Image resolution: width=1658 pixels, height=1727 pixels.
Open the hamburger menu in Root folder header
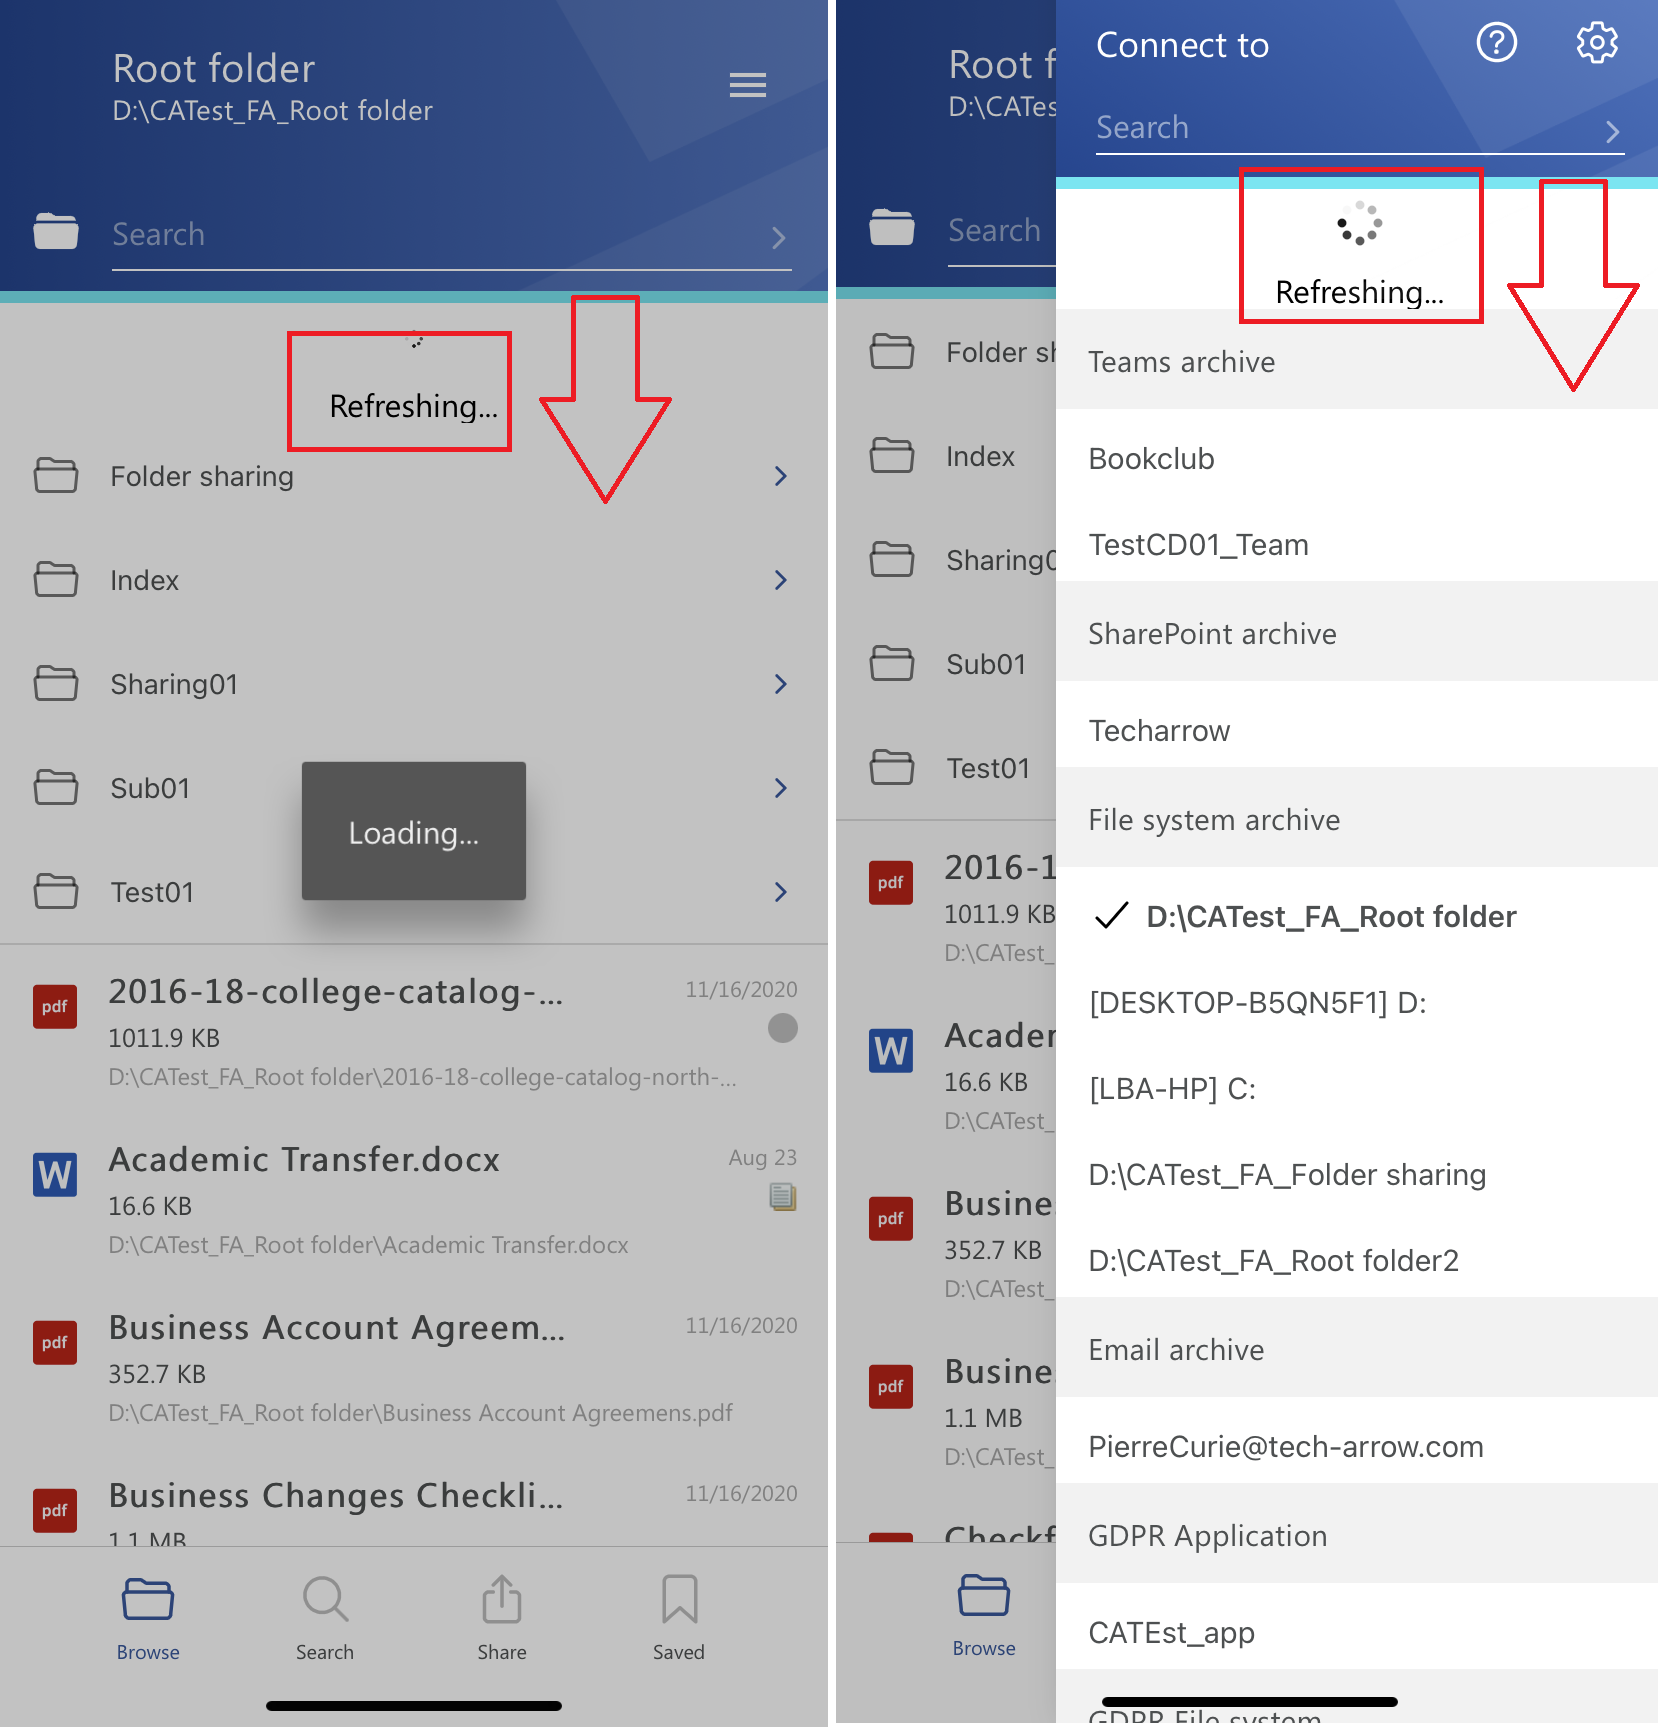tap(747, 85)
